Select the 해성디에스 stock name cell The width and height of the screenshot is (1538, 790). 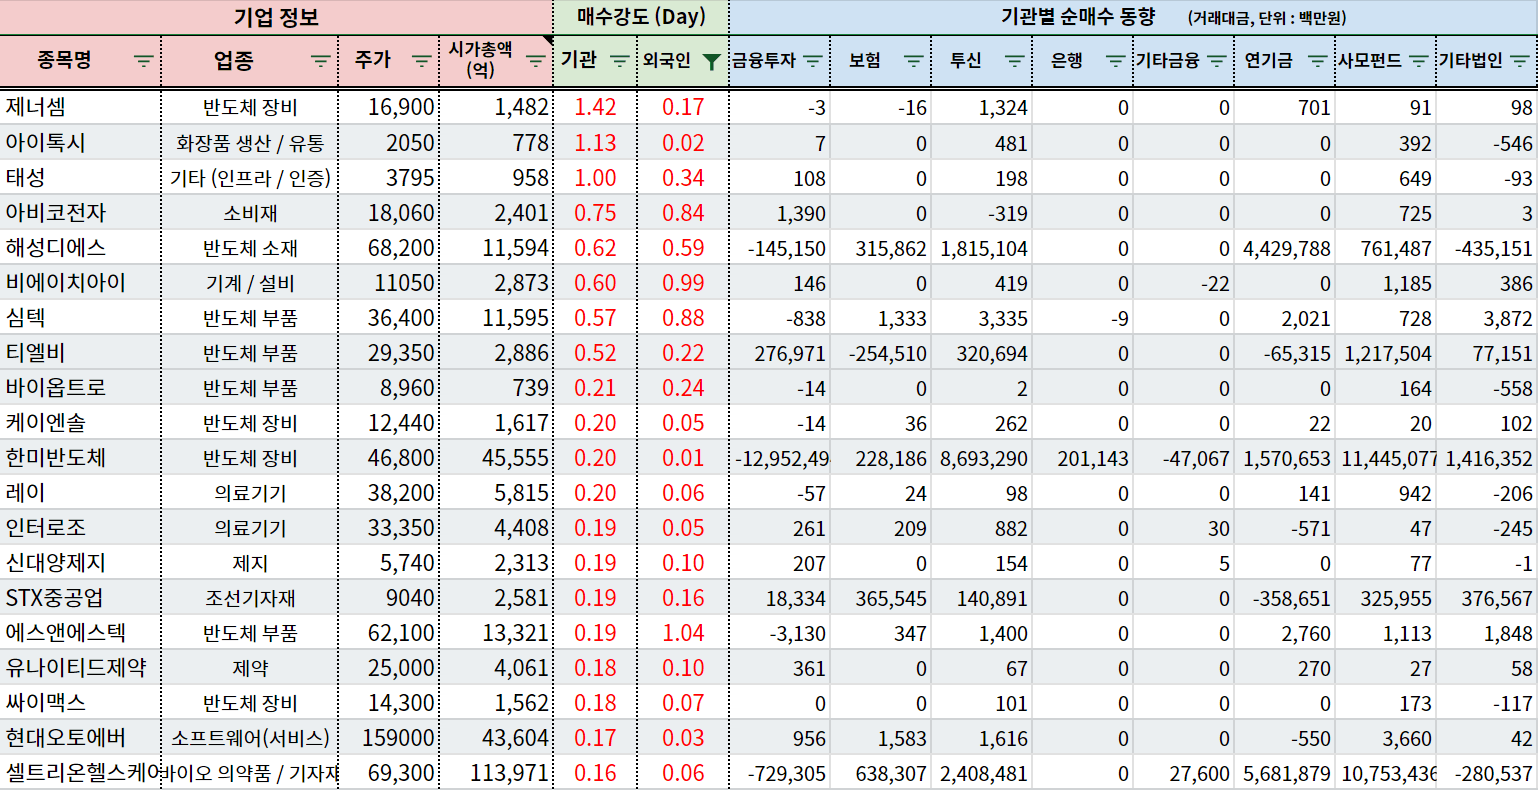click(80, 247)
